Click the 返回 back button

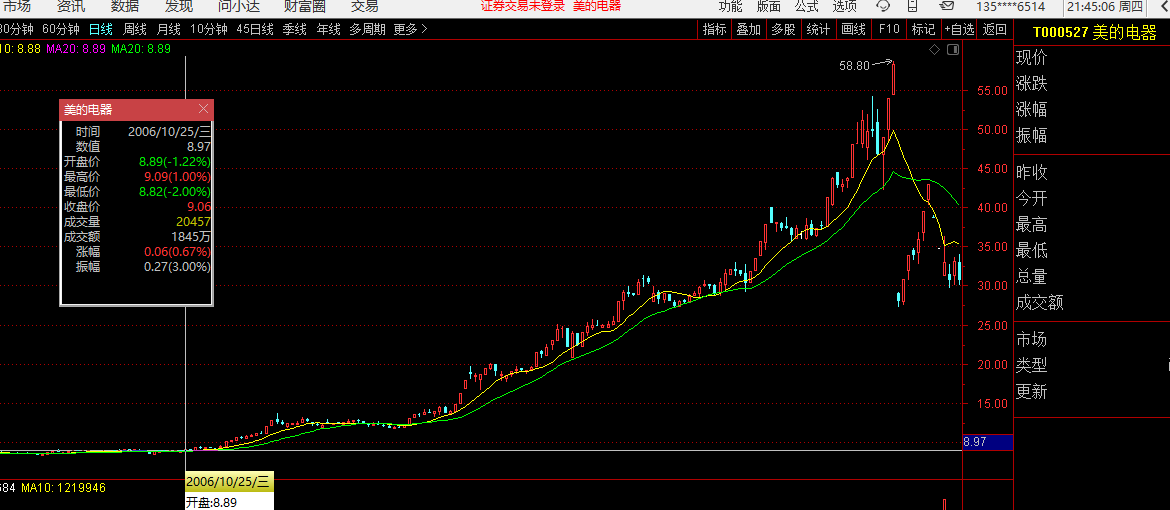click(994, 29)
